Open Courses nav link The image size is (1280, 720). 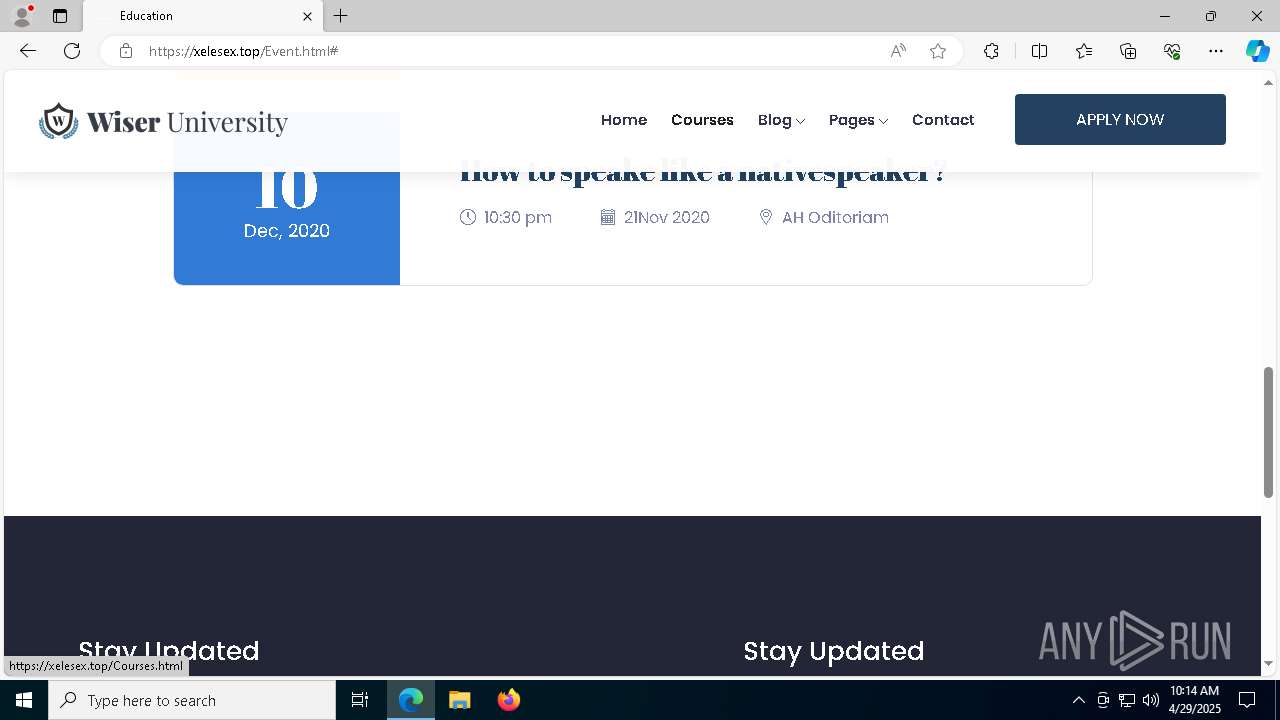tap(702, 120)
